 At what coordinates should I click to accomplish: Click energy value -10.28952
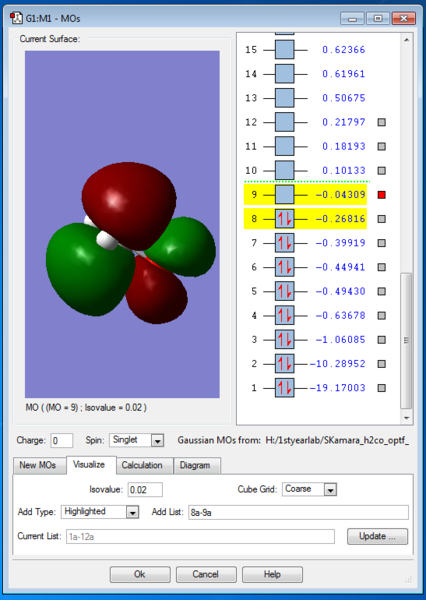337,364
